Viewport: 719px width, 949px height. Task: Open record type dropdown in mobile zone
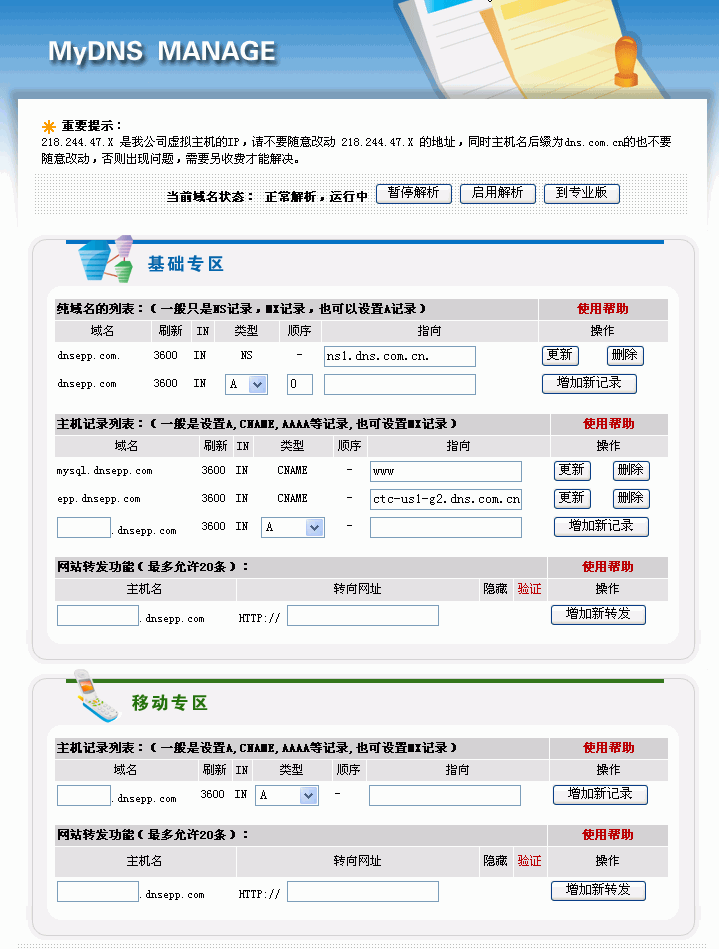pos(287,795)
